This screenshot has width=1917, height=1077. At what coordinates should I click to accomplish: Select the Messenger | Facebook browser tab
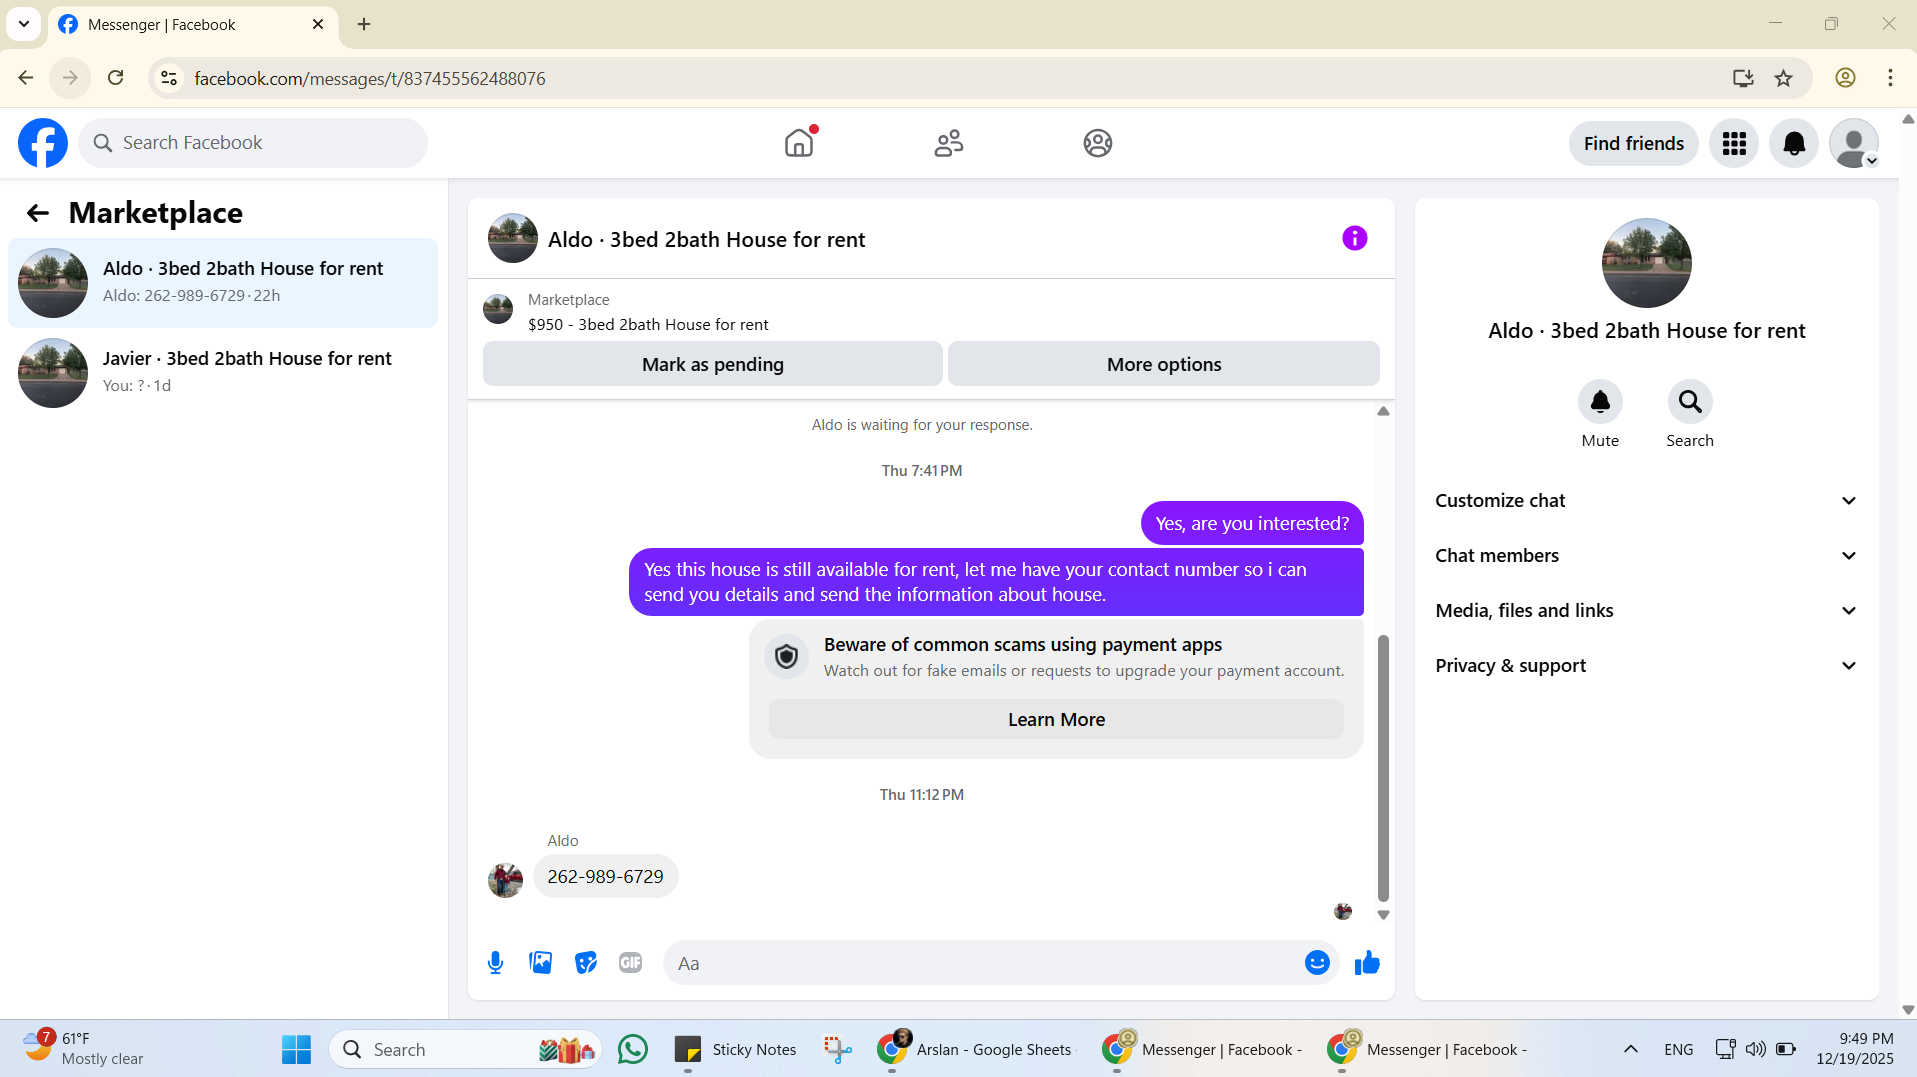pyautogui.click(x=192, y=24)
